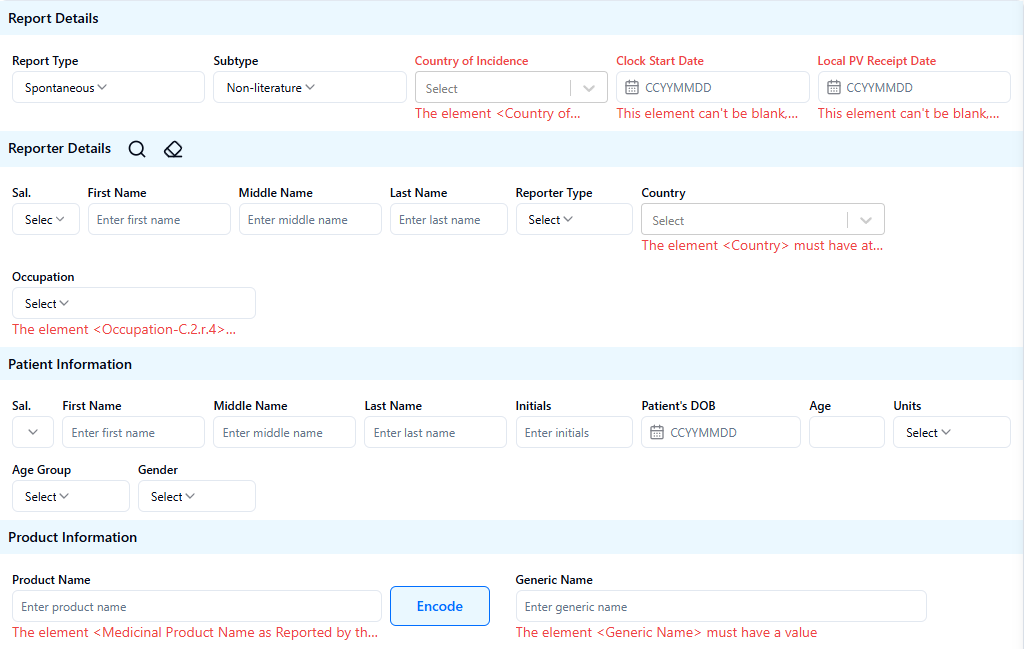Focus the Local PV Receipt Date field
The height and width of the screenshot is (649, 1024).
914,87
